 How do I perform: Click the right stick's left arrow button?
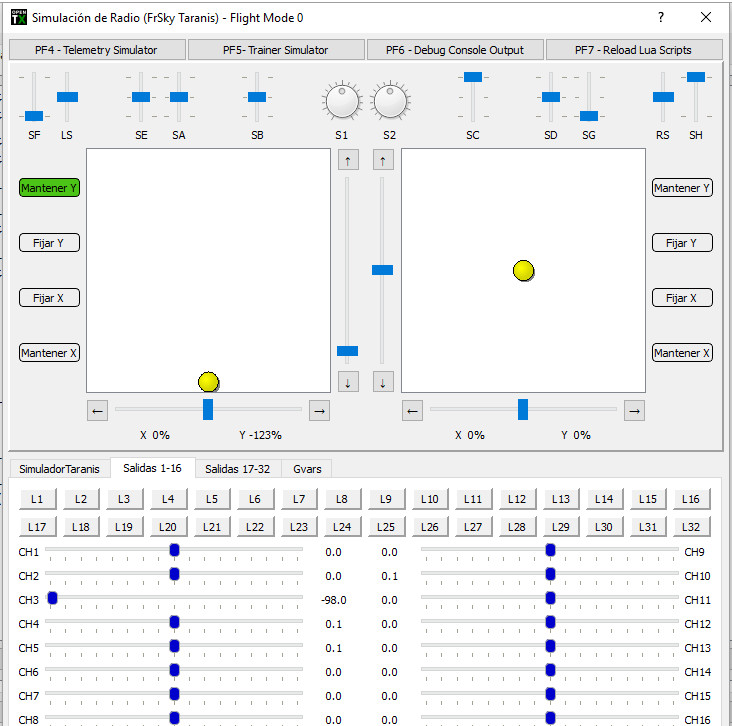tap(412, 410)
